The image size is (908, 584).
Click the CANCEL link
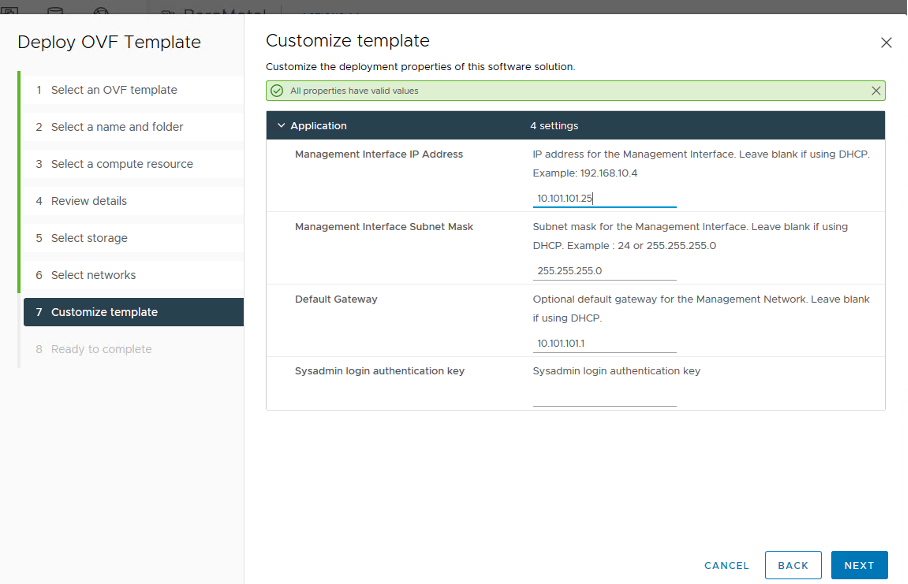pyautogui.click(x=726, y=565)
